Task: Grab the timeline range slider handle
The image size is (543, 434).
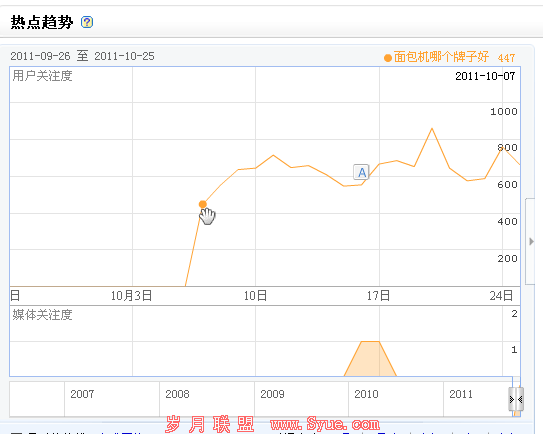Action: (516, 399)
